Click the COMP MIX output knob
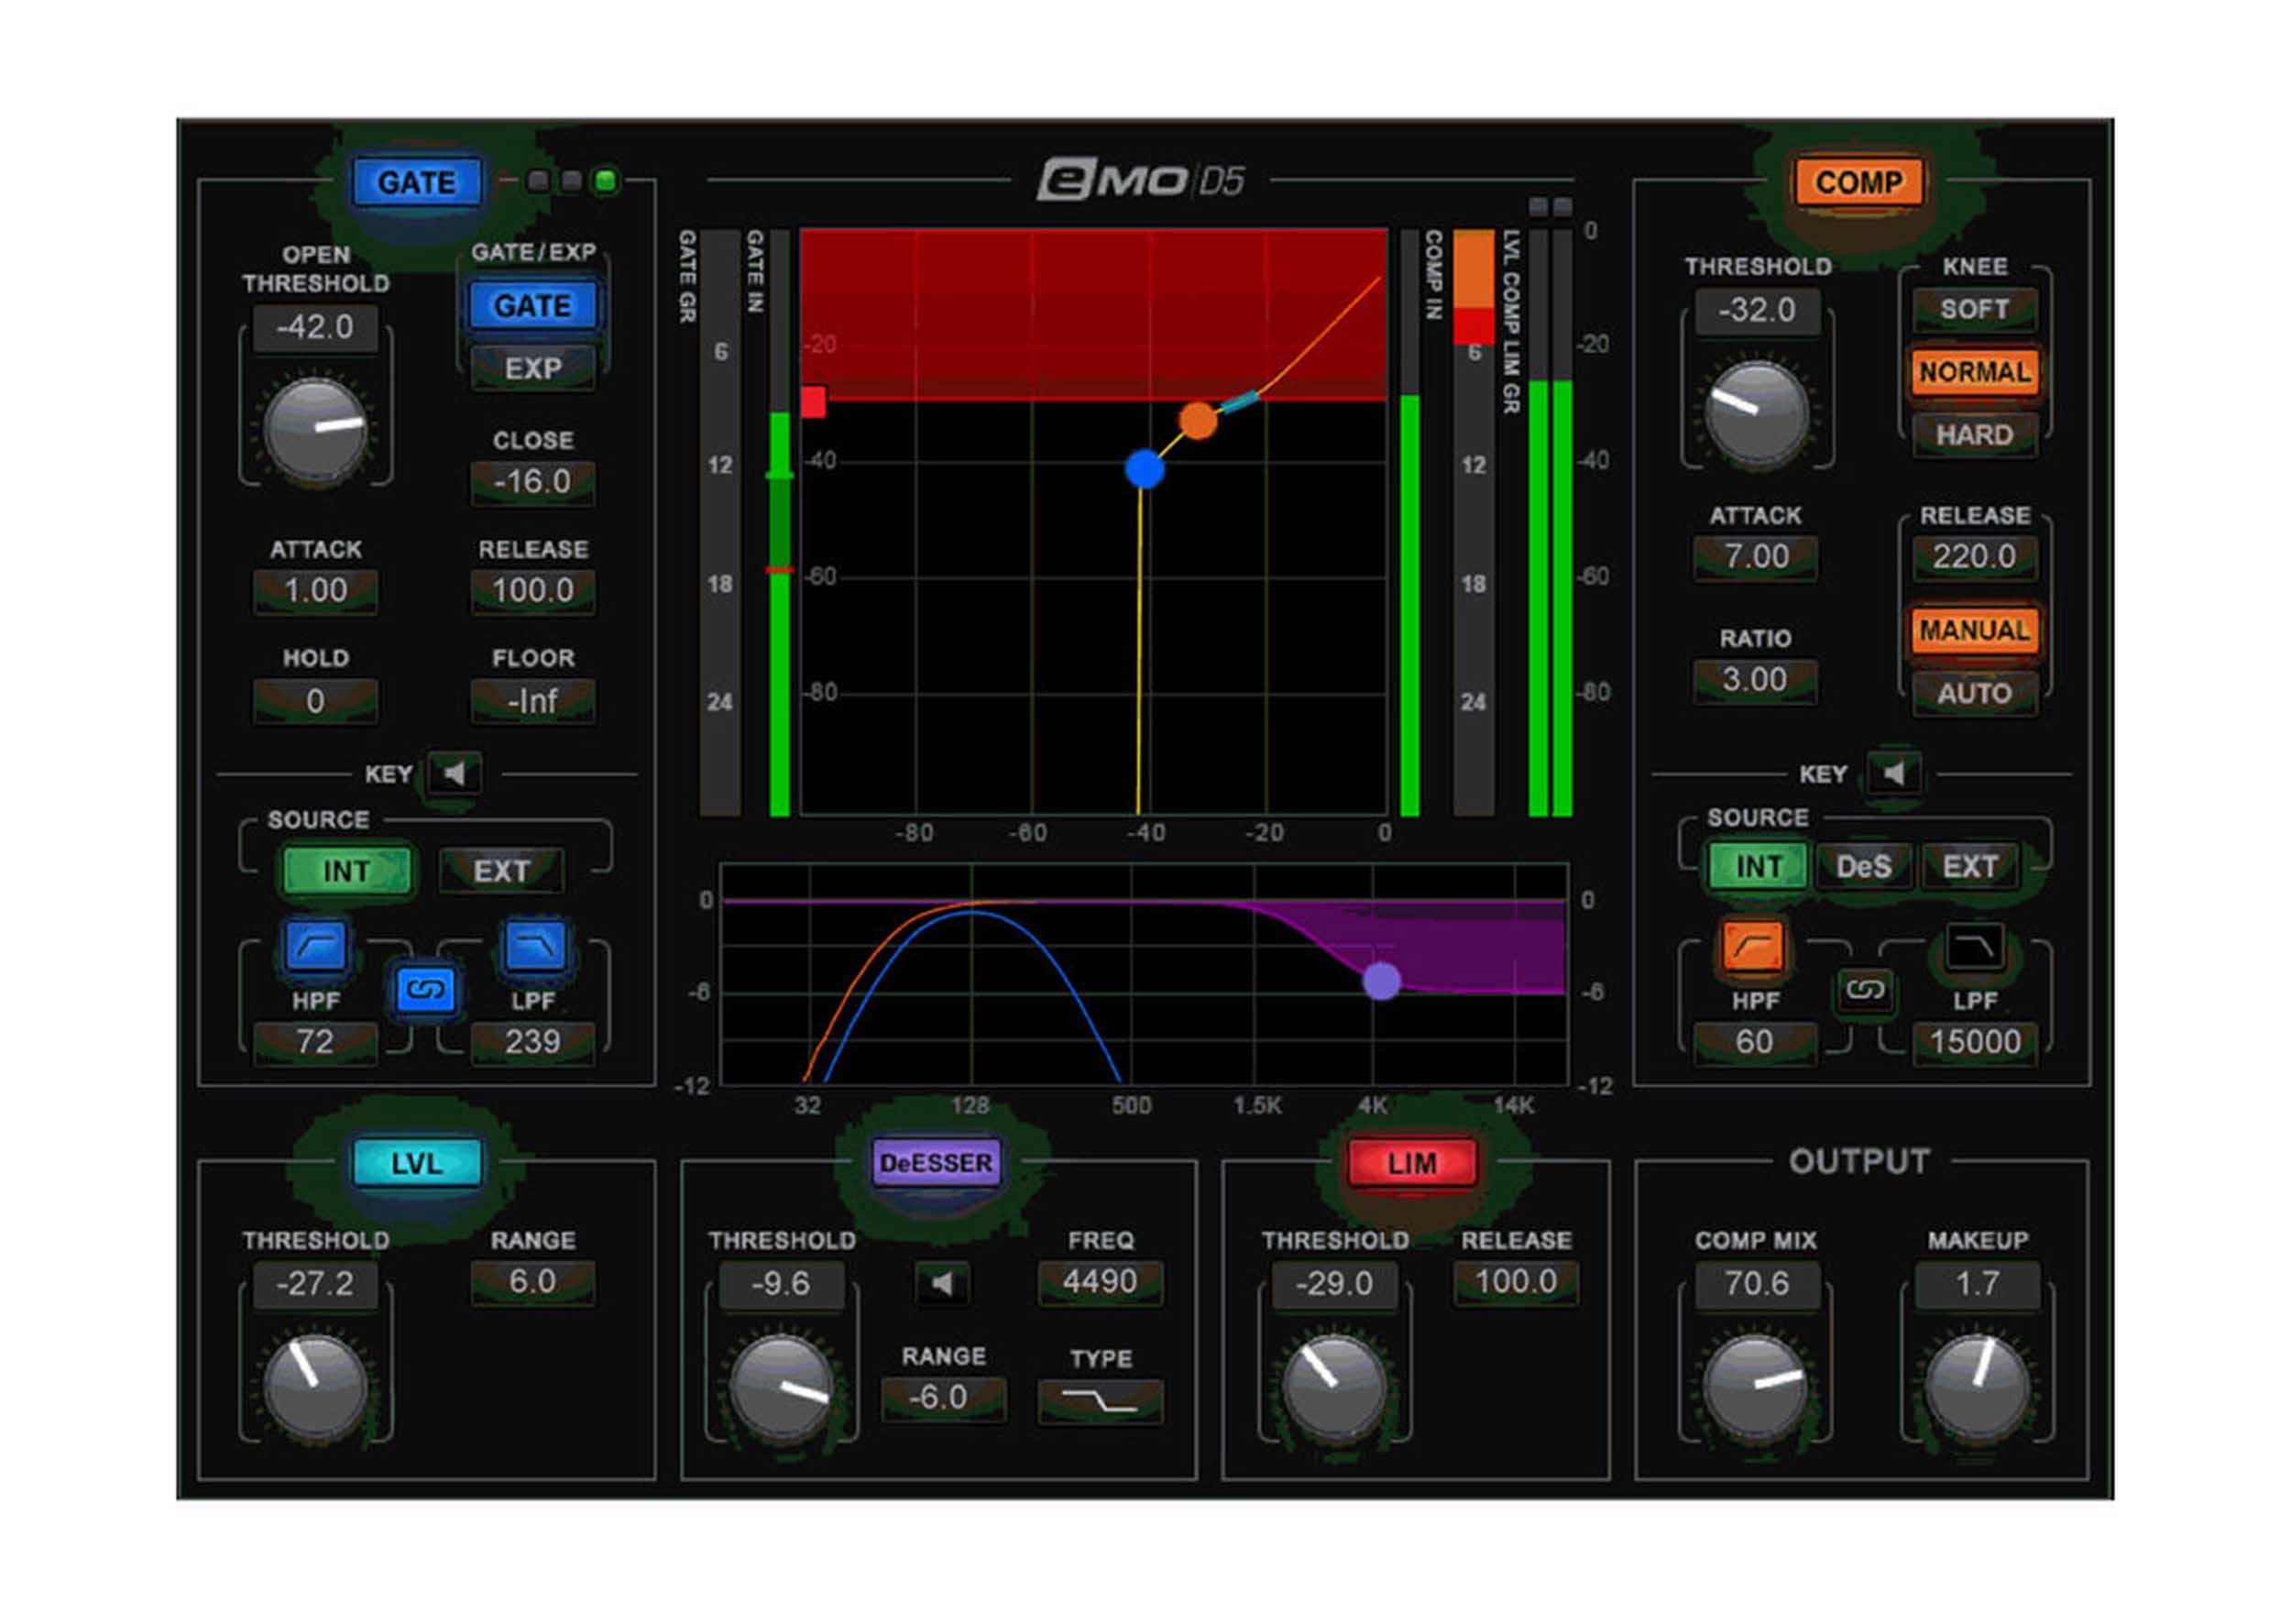This screenshot has height=1624, width=2291. point(1756,1387)
